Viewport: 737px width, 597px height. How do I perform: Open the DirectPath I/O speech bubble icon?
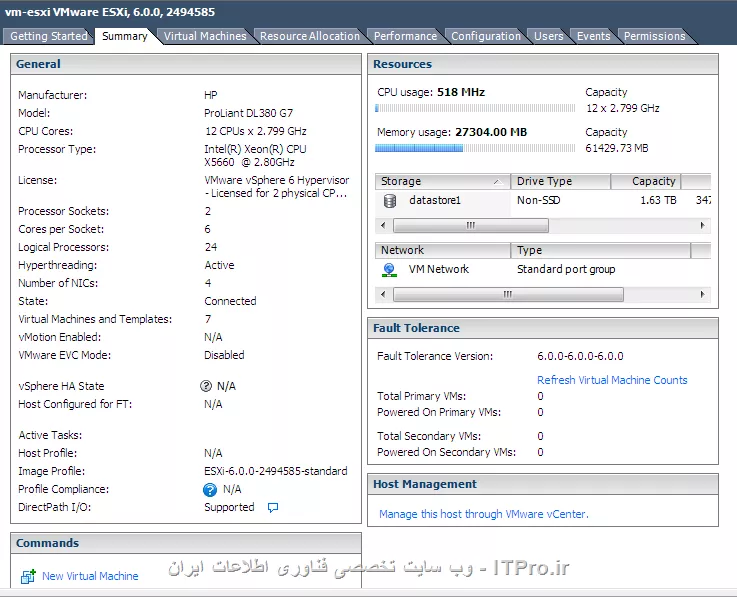point(273,508)
